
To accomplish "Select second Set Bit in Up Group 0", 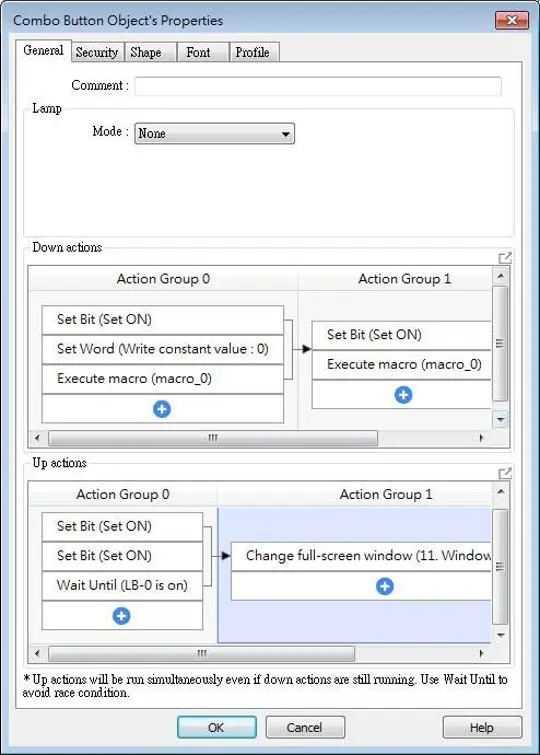I will (122, 556).
